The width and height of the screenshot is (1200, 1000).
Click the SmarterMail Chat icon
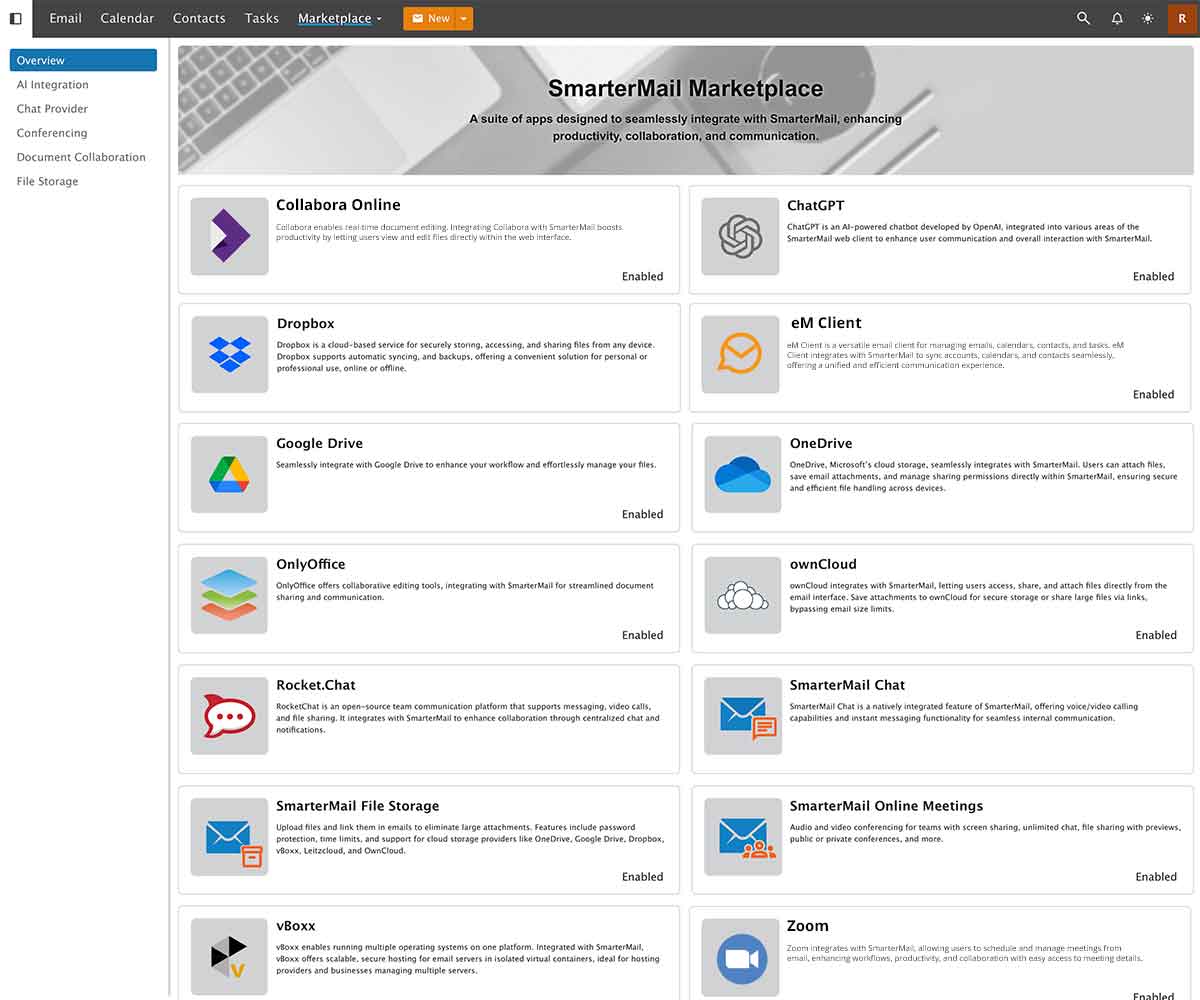click(743, 716)
